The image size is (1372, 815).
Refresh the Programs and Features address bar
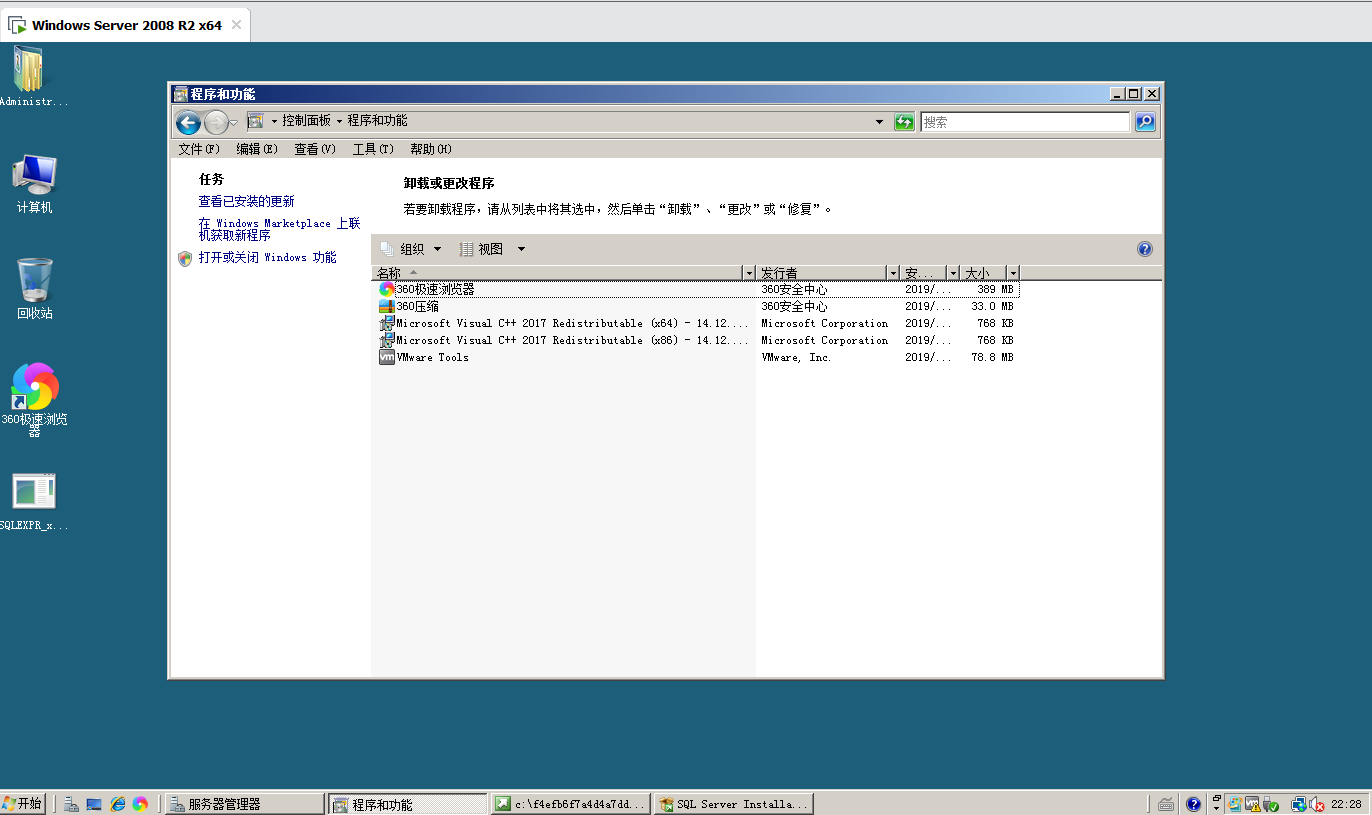[x=904, y=122]
